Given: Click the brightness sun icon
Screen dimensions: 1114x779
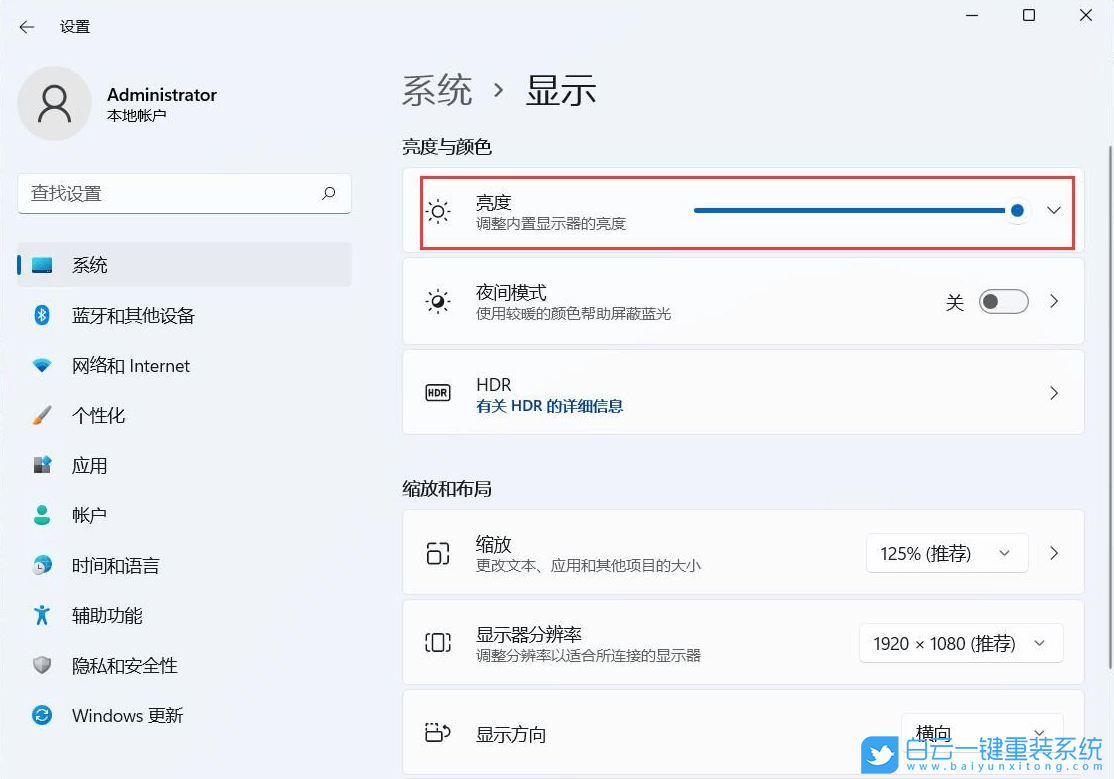Looking at the screenshot, I should [x=438, y=211].
